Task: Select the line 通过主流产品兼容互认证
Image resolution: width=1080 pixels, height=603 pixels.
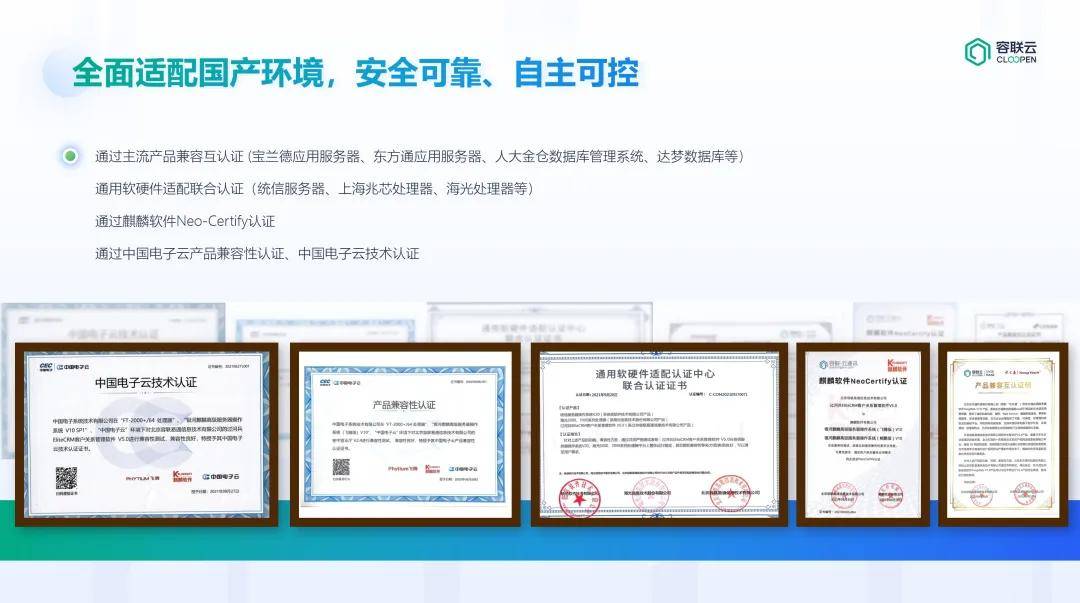Action: point(419,157)
